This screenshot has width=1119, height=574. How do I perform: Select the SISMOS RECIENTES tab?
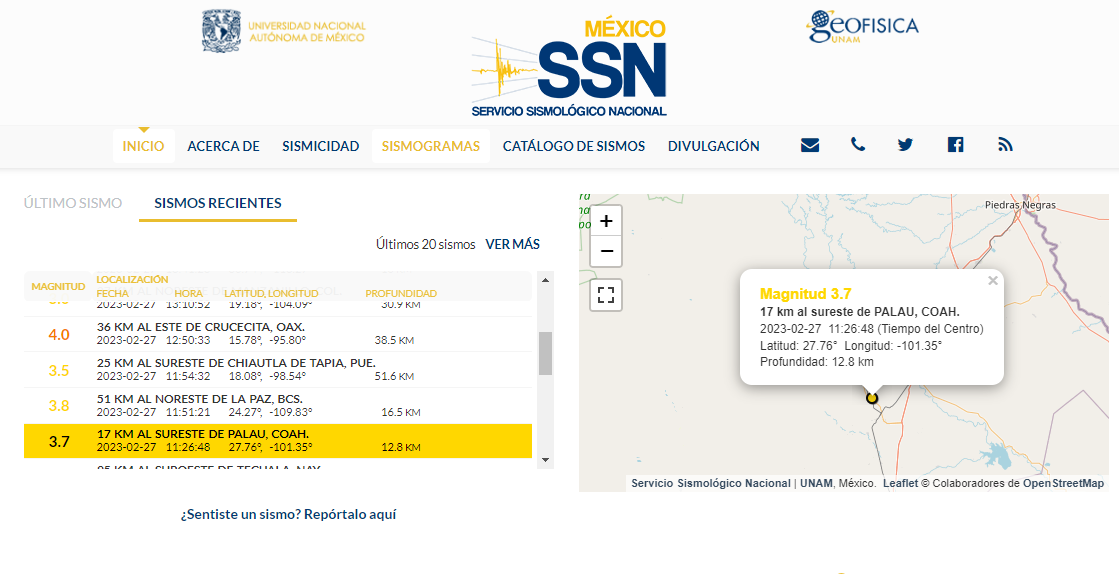(x=218, y=203)
